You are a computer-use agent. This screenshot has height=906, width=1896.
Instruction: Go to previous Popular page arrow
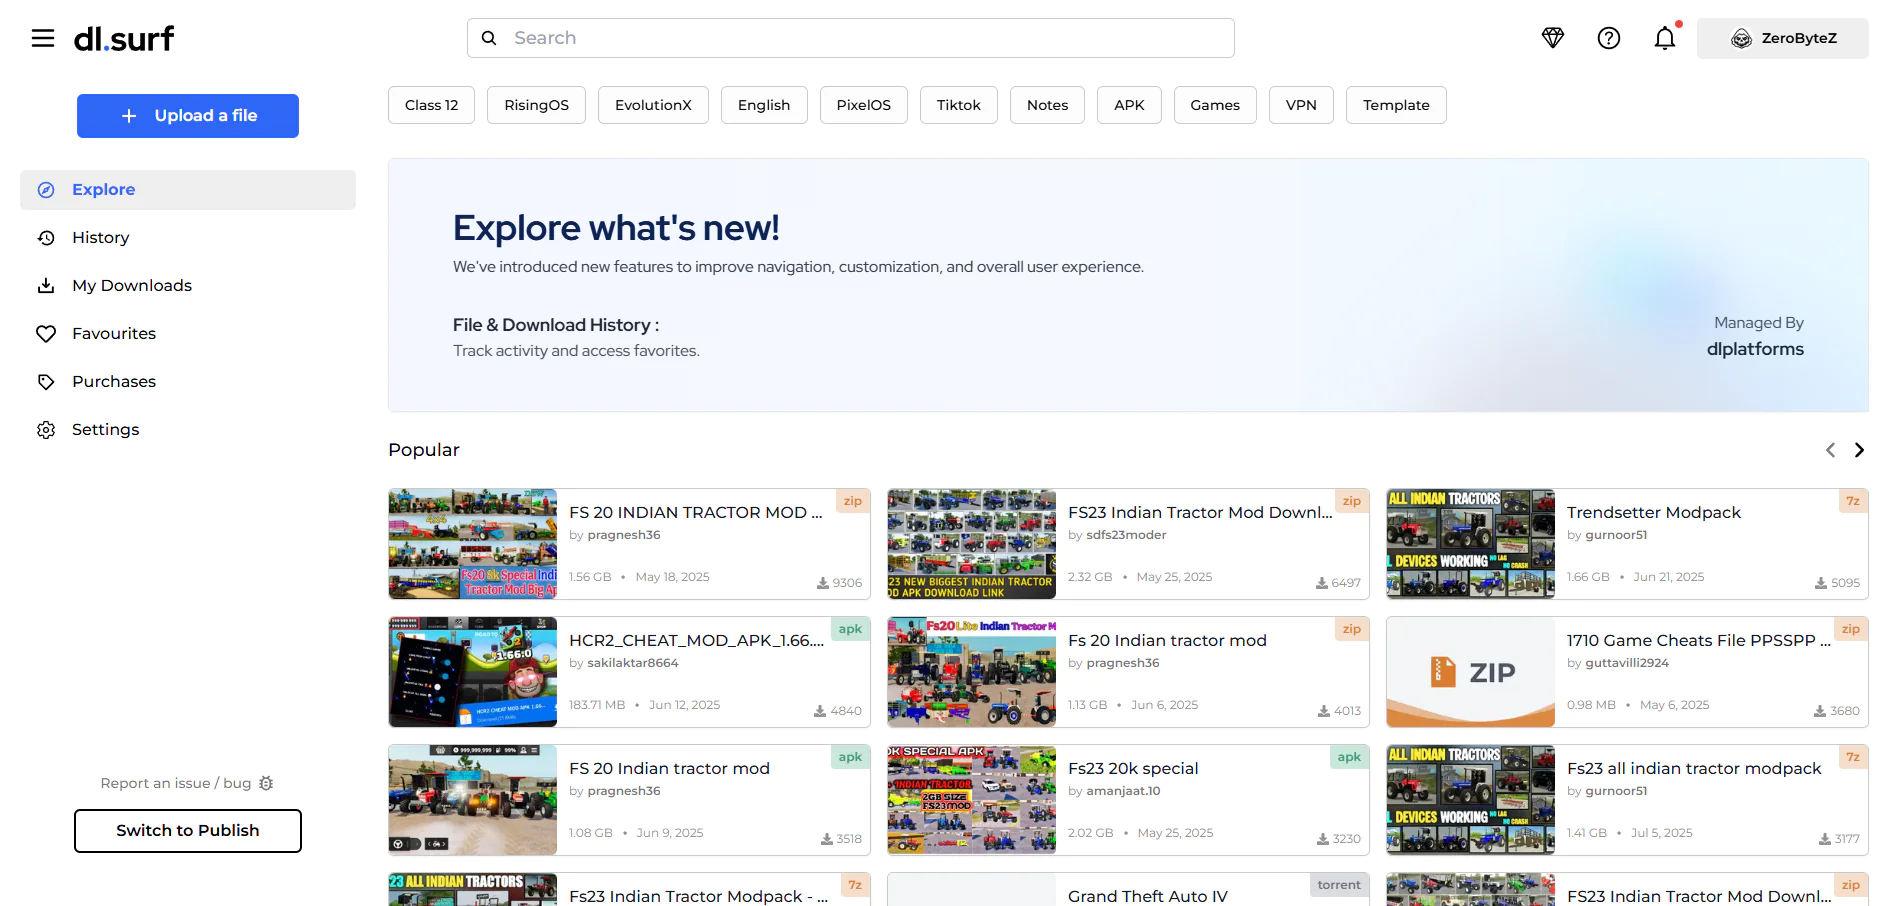coord(1830,450)
